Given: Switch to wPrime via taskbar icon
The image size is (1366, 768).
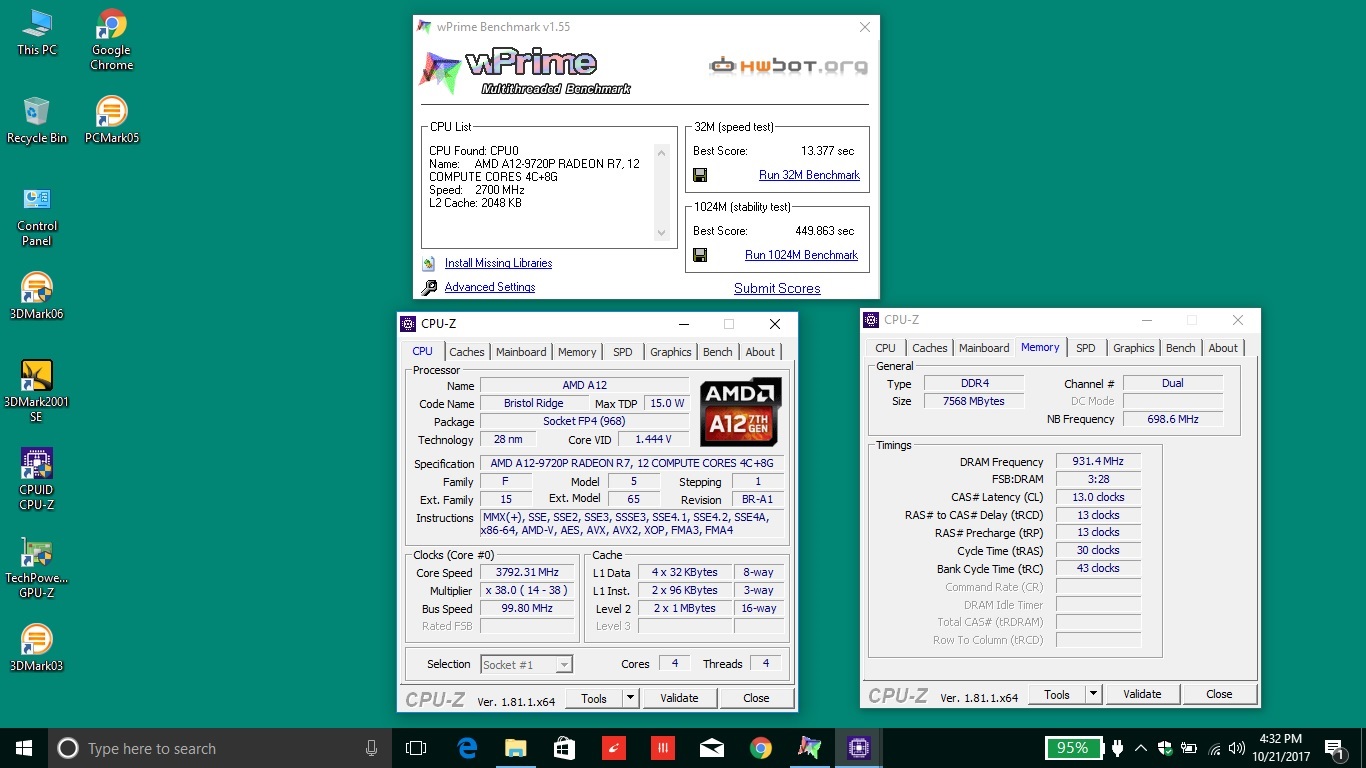Looking at the screenshot, I should (810, 748).
